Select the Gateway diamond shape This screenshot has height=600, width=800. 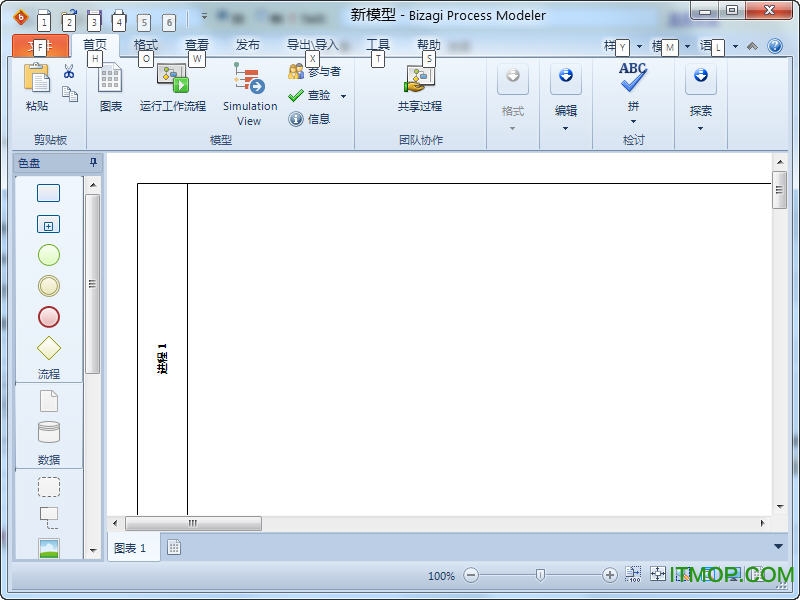[x=49, y=348]
